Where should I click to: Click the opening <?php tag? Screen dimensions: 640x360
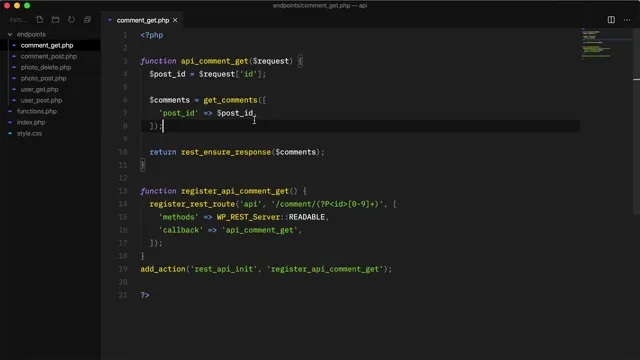(152, 35)
